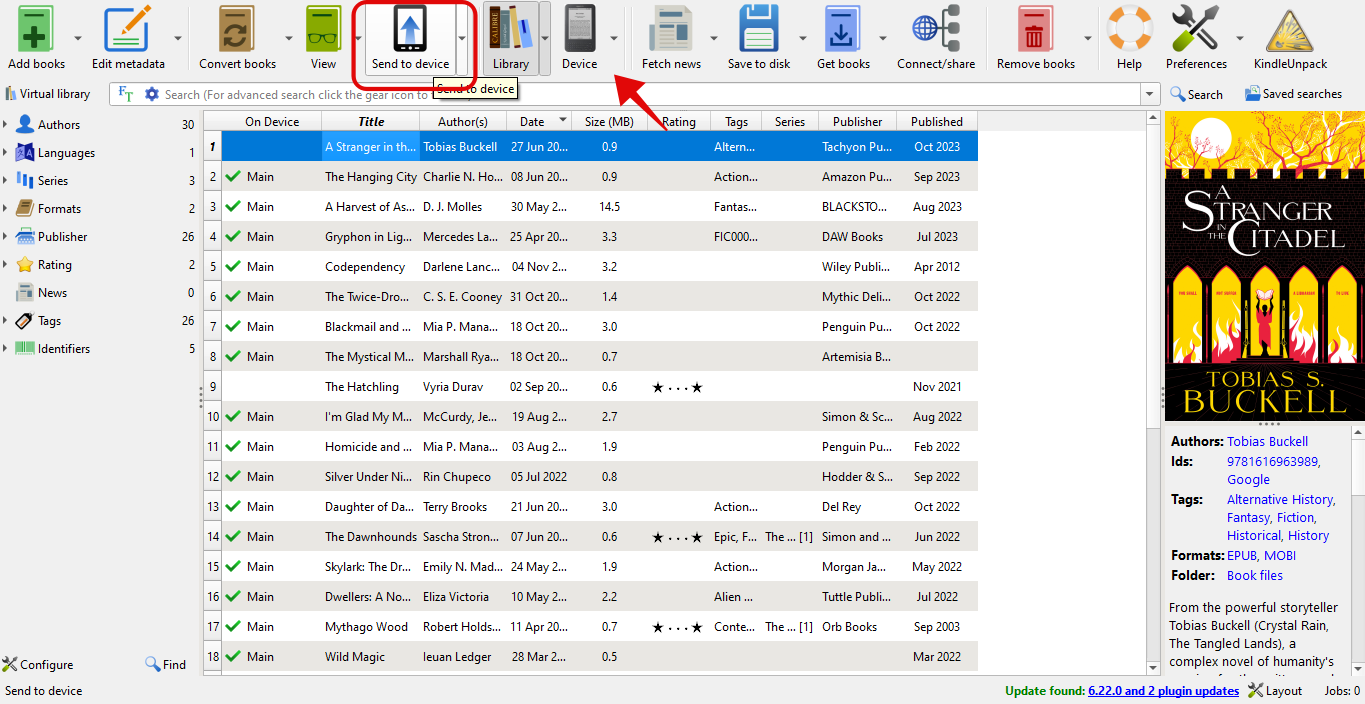Expand the Authors category
The height and width of the screenshot is (704, 1365).
pos(5,125)
